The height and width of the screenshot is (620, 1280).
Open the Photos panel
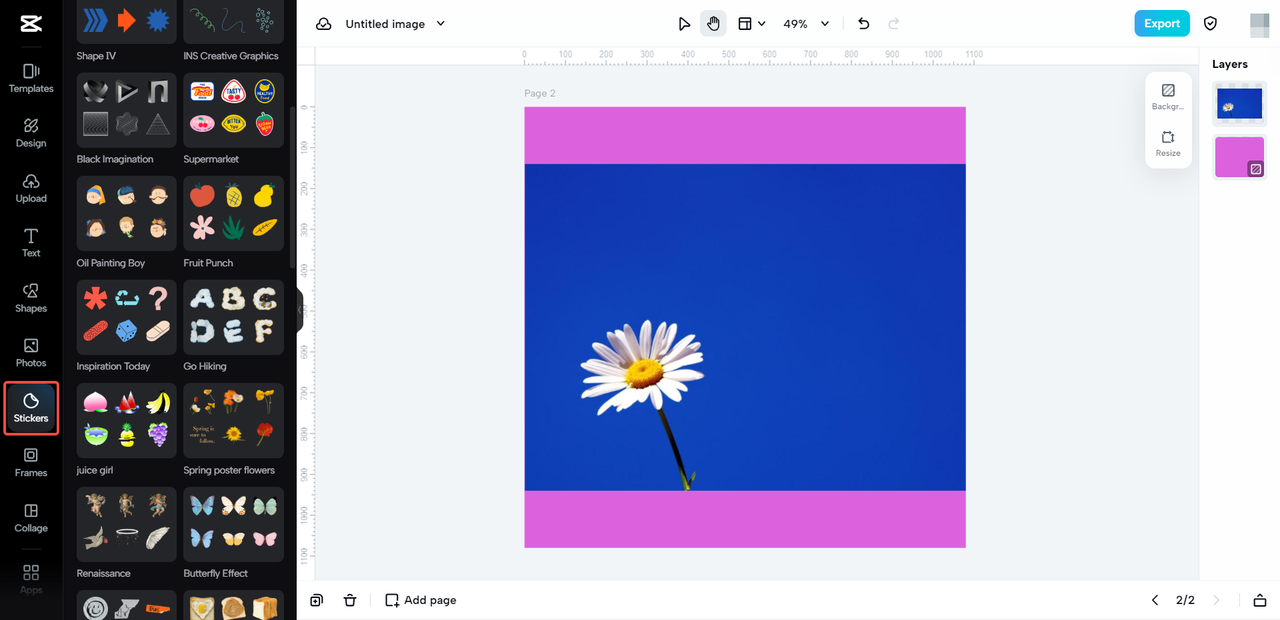tap(31, 353)
